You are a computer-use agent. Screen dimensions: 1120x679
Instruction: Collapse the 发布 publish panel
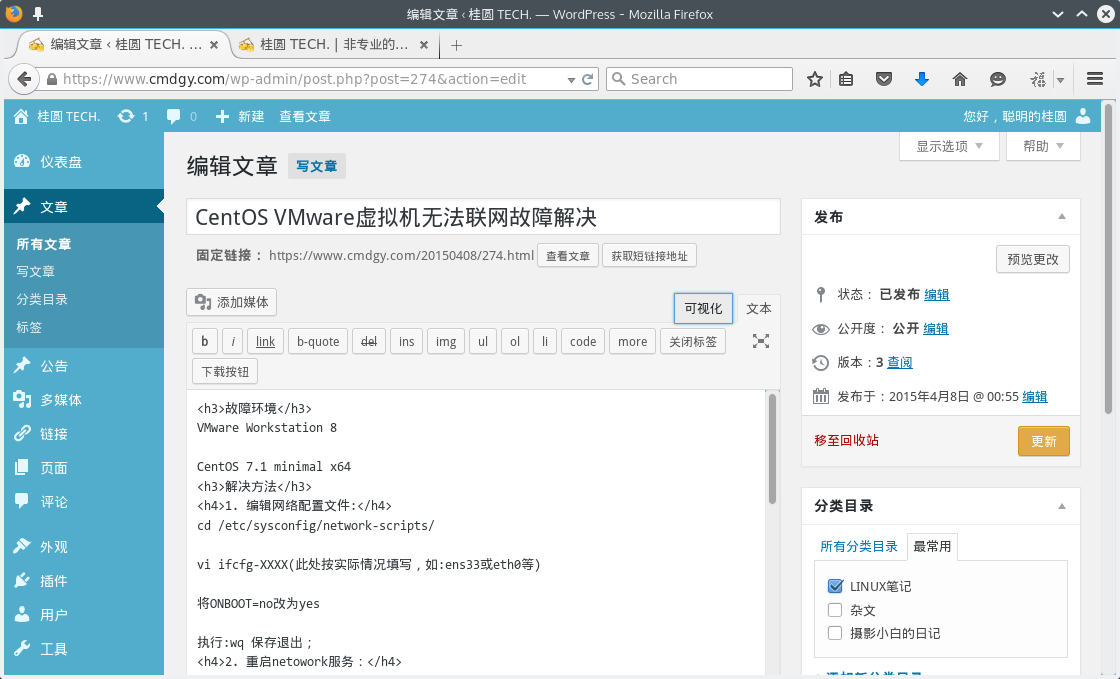point(1061,217)
